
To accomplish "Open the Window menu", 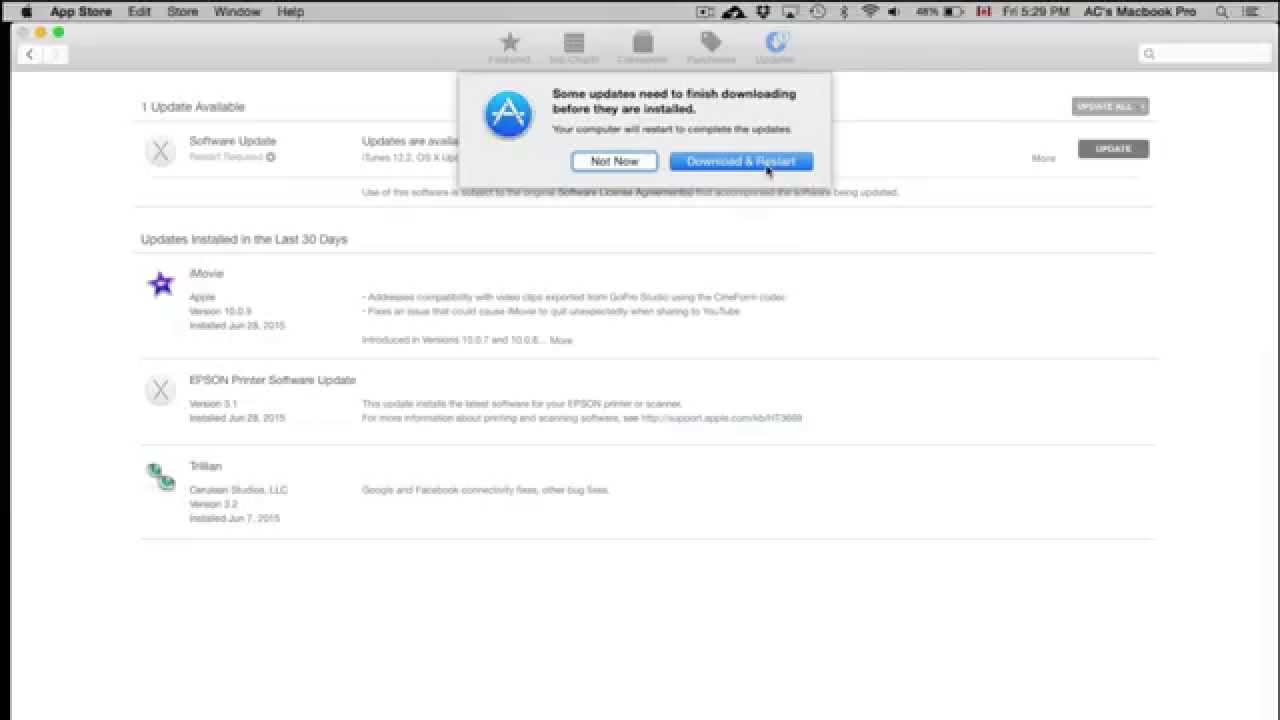I will point(237,12).
